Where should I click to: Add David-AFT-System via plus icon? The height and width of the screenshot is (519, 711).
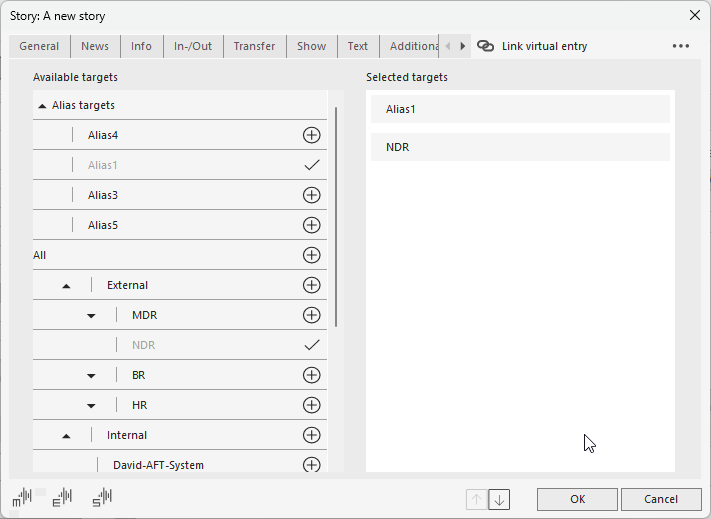pyautogui.click(x=311, y=464)
